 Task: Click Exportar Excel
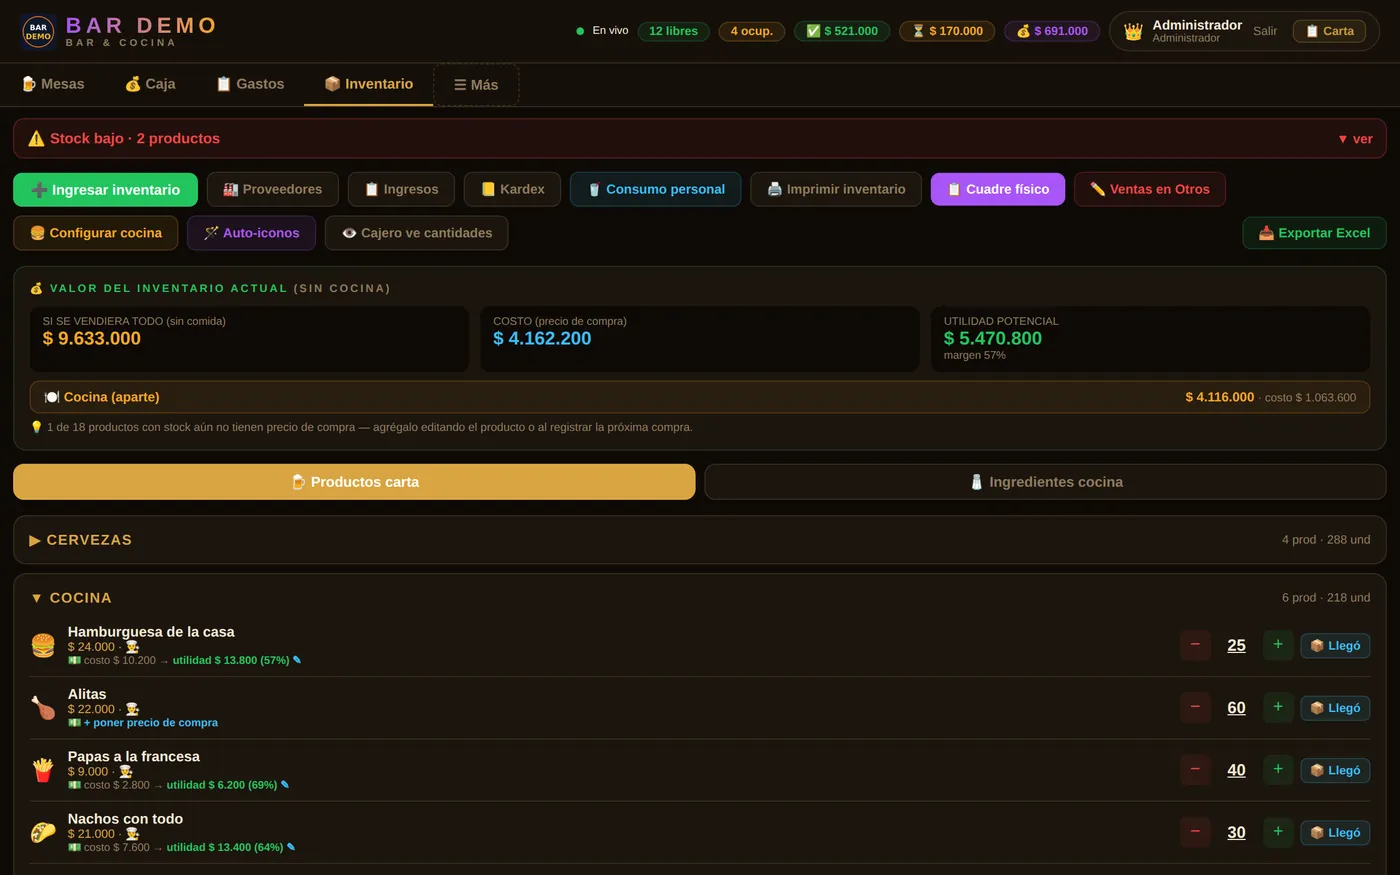(1314, 233)
